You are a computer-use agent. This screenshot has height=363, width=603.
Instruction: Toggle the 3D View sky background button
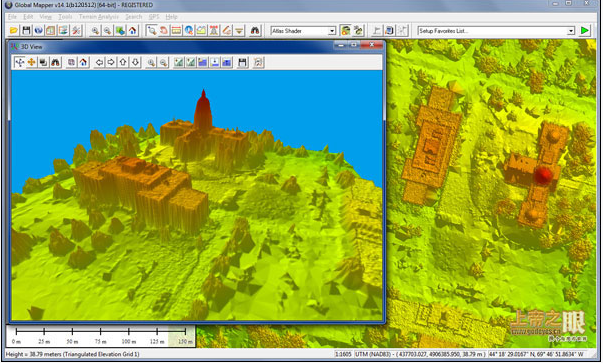[x=227, y=62]
